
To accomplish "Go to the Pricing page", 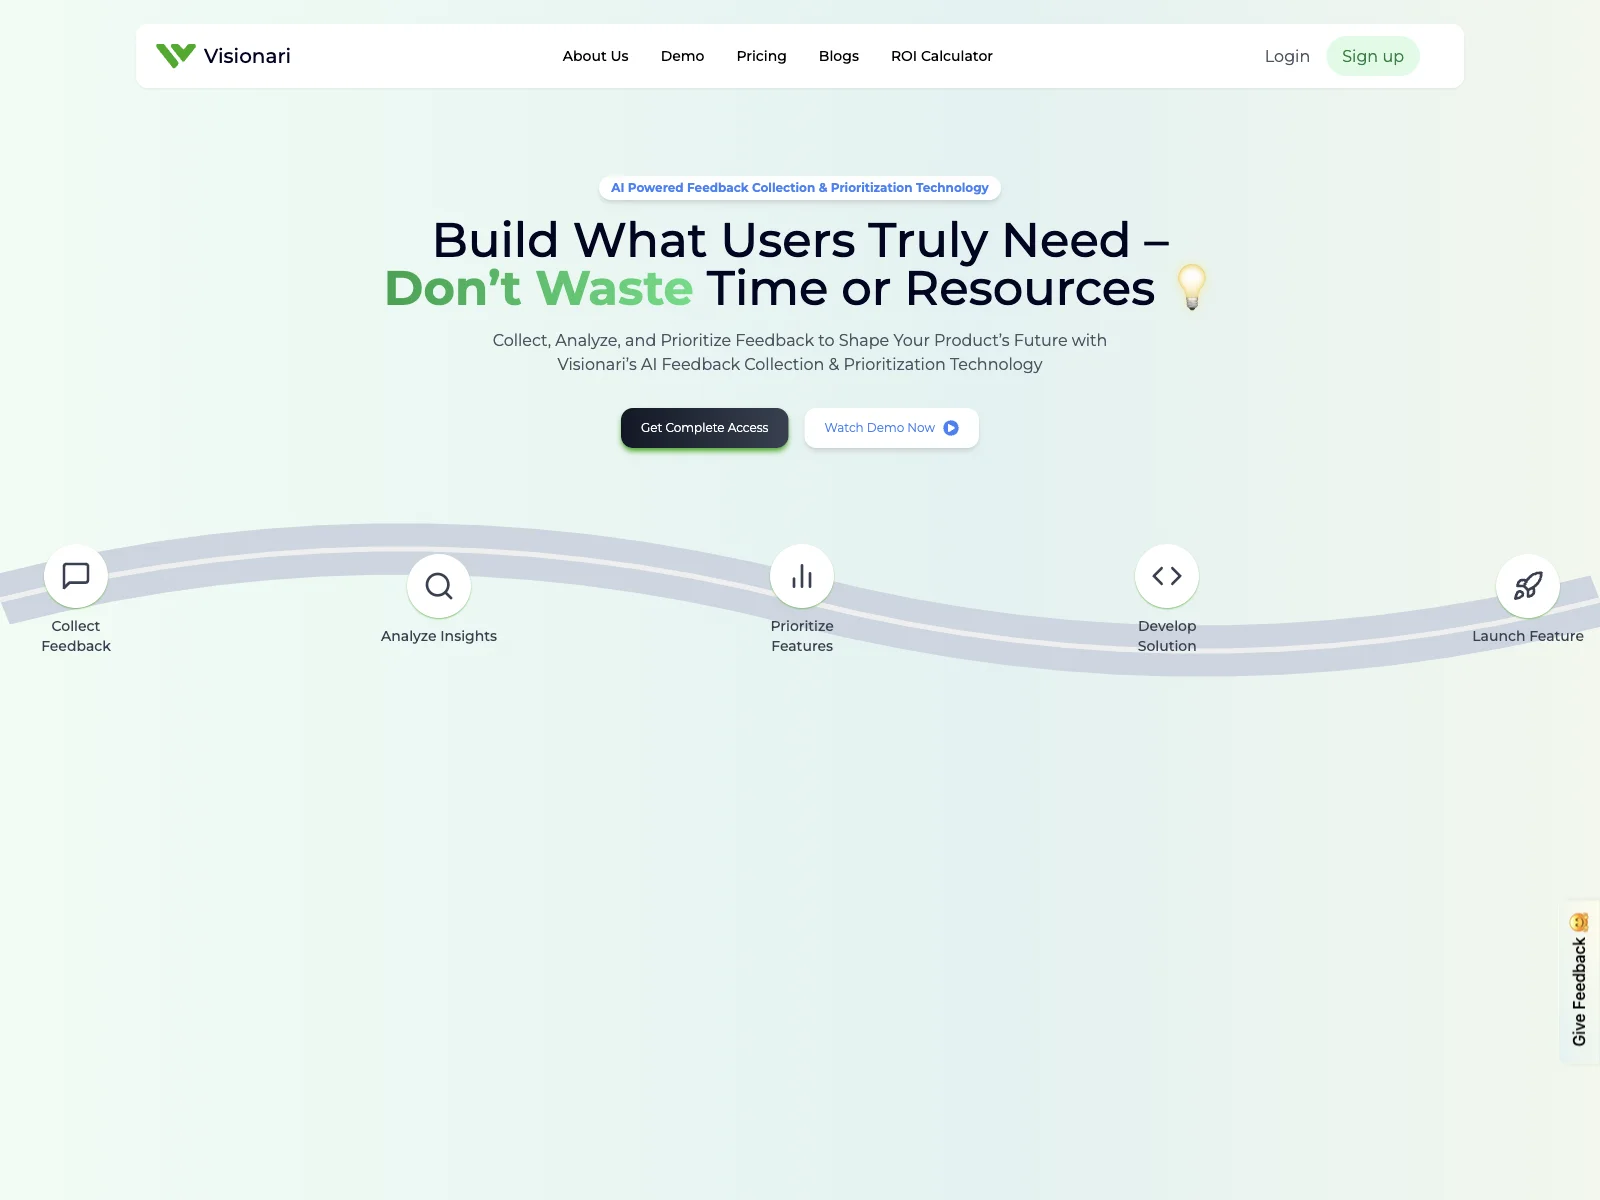I will 761,56.
